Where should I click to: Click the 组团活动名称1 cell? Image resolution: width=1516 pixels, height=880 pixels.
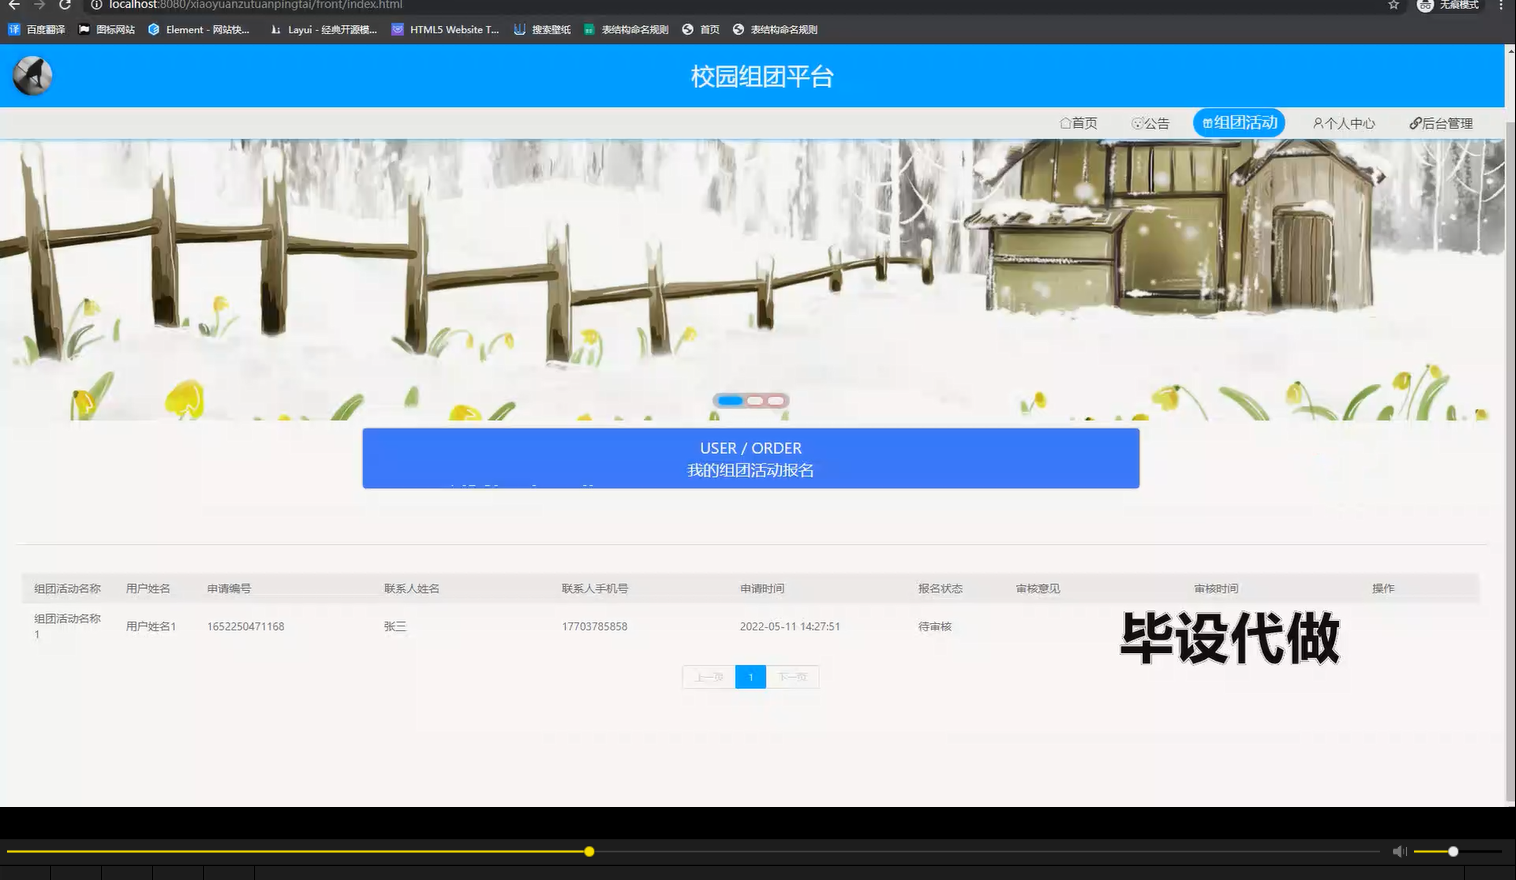pyautogui.click(x=67, y=626)
